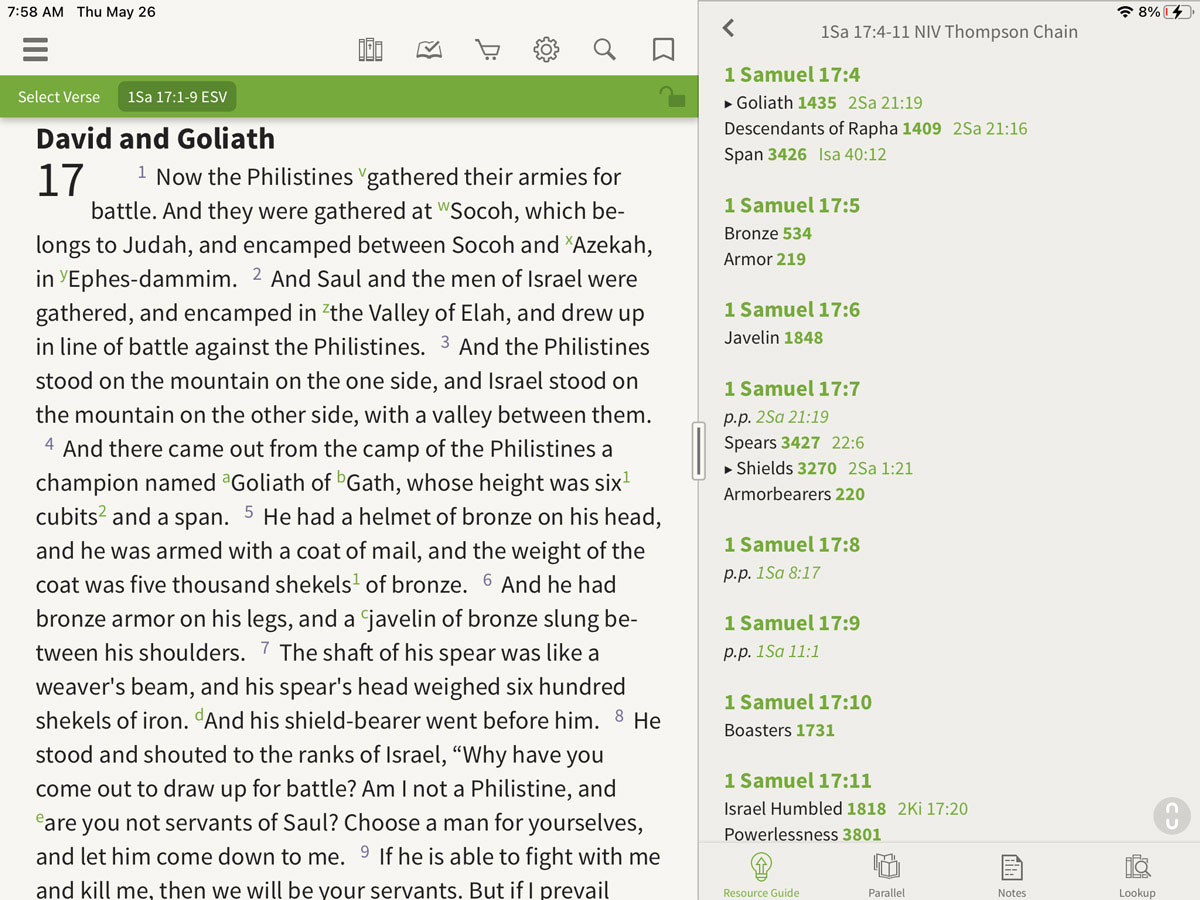
Task: Tap cross-reference y before Ephes-dammim
Action: 63,275
